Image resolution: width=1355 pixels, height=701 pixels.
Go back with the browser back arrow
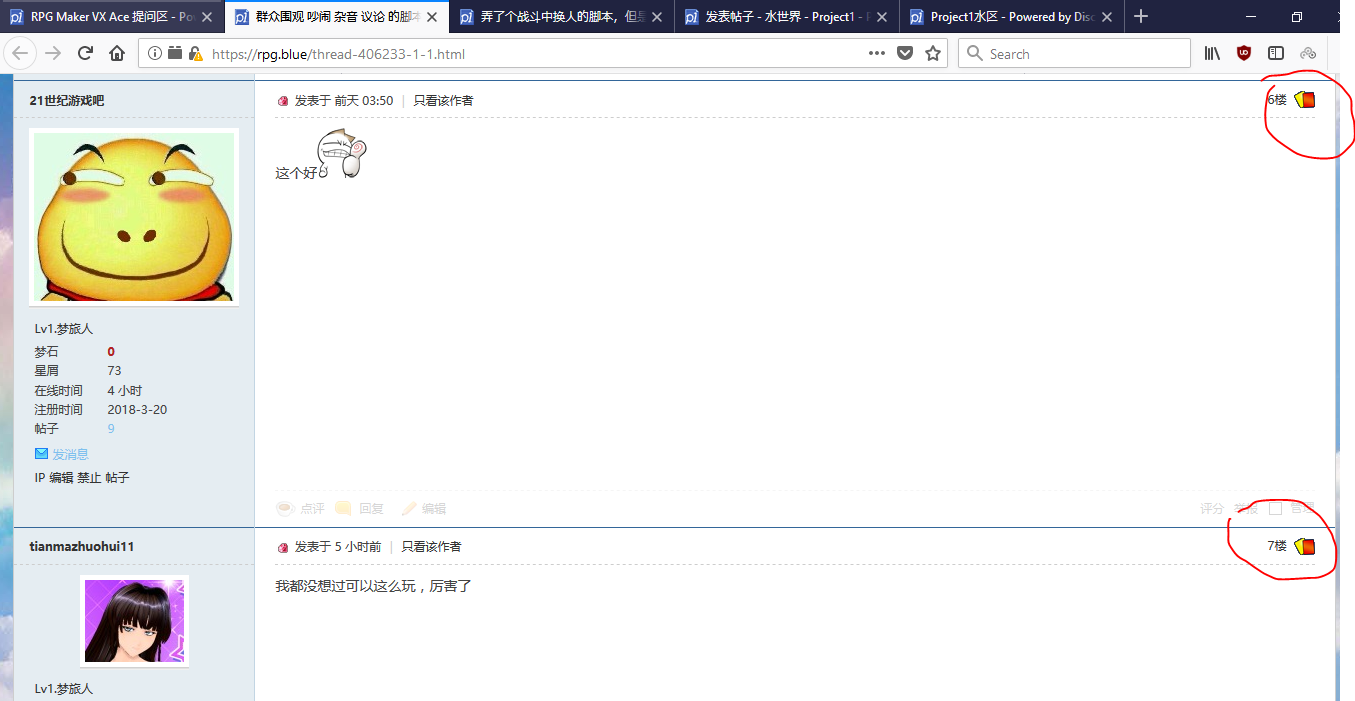tap(21, 54)
